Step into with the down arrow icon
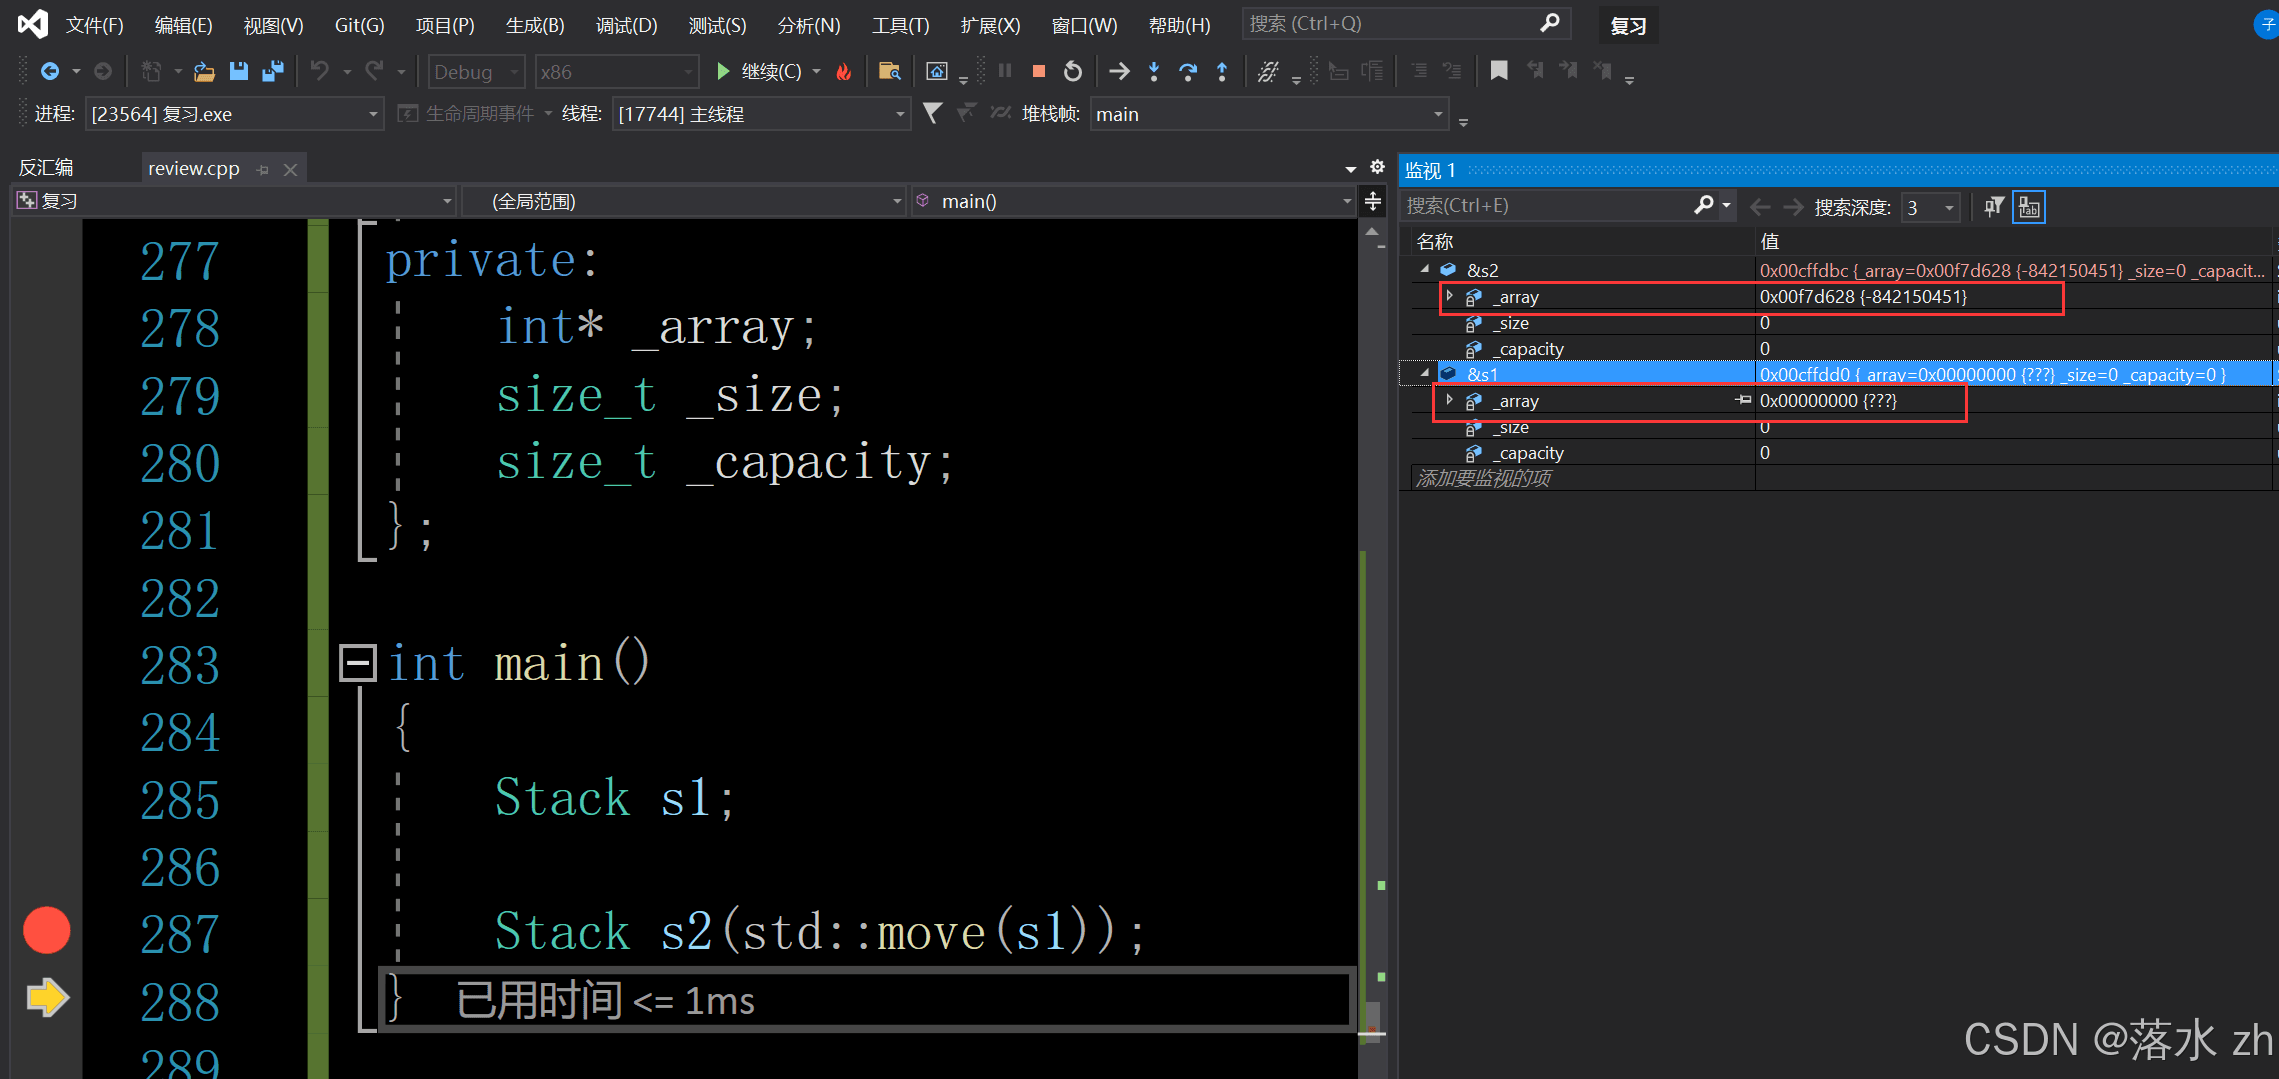The width and height of the screenshot is (2279, 1079). coord(1154,71)
